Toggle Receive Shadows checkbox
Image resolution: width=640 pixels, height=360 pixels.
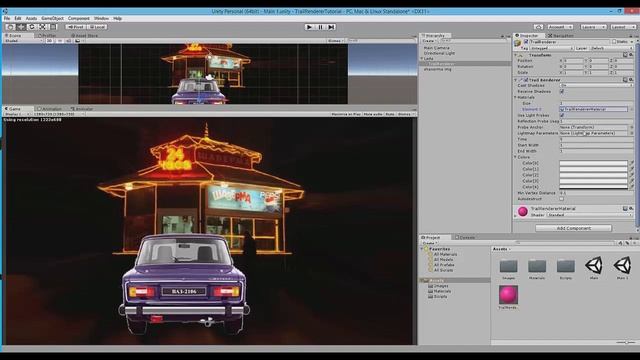pyautogui.click(x=562, y=91)
